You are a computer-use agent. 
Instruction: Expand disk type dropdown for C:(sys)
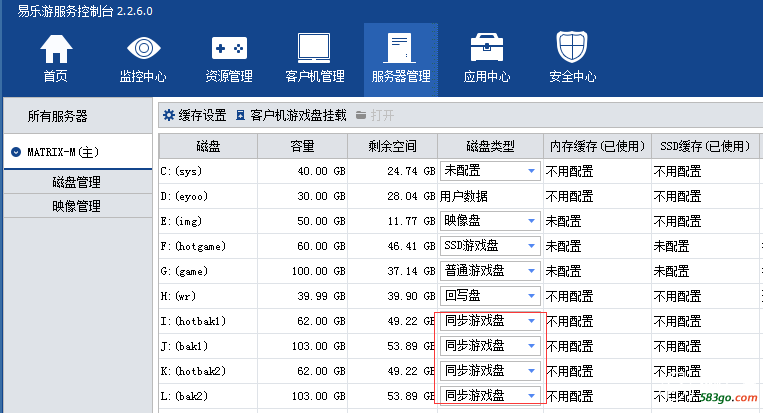point(531,171)
